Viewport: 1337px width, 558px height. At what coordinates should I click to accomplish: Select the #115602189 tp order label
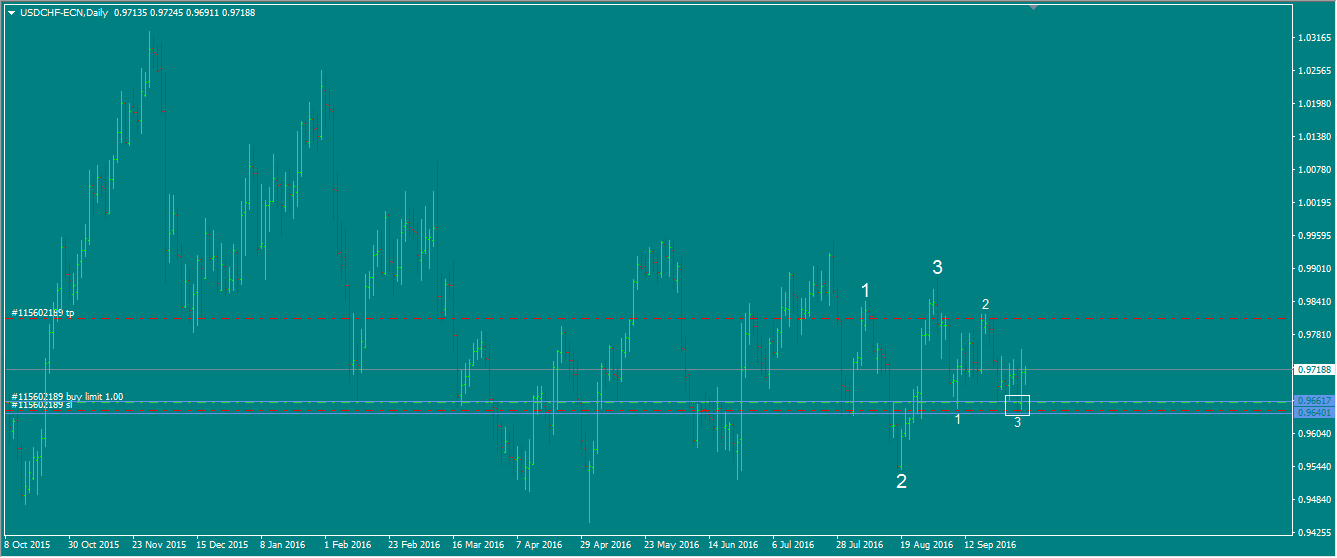pos(43,313)
